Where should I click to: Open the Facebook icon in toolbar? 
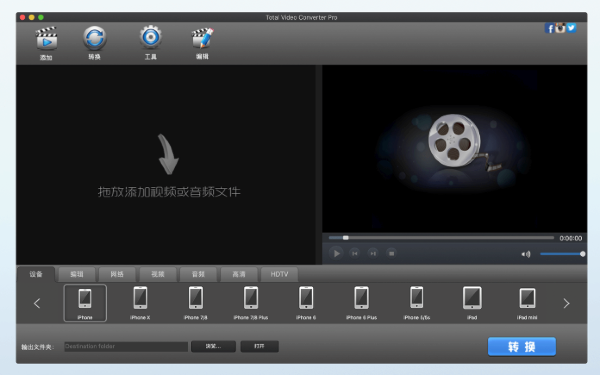tap(549, 28)
